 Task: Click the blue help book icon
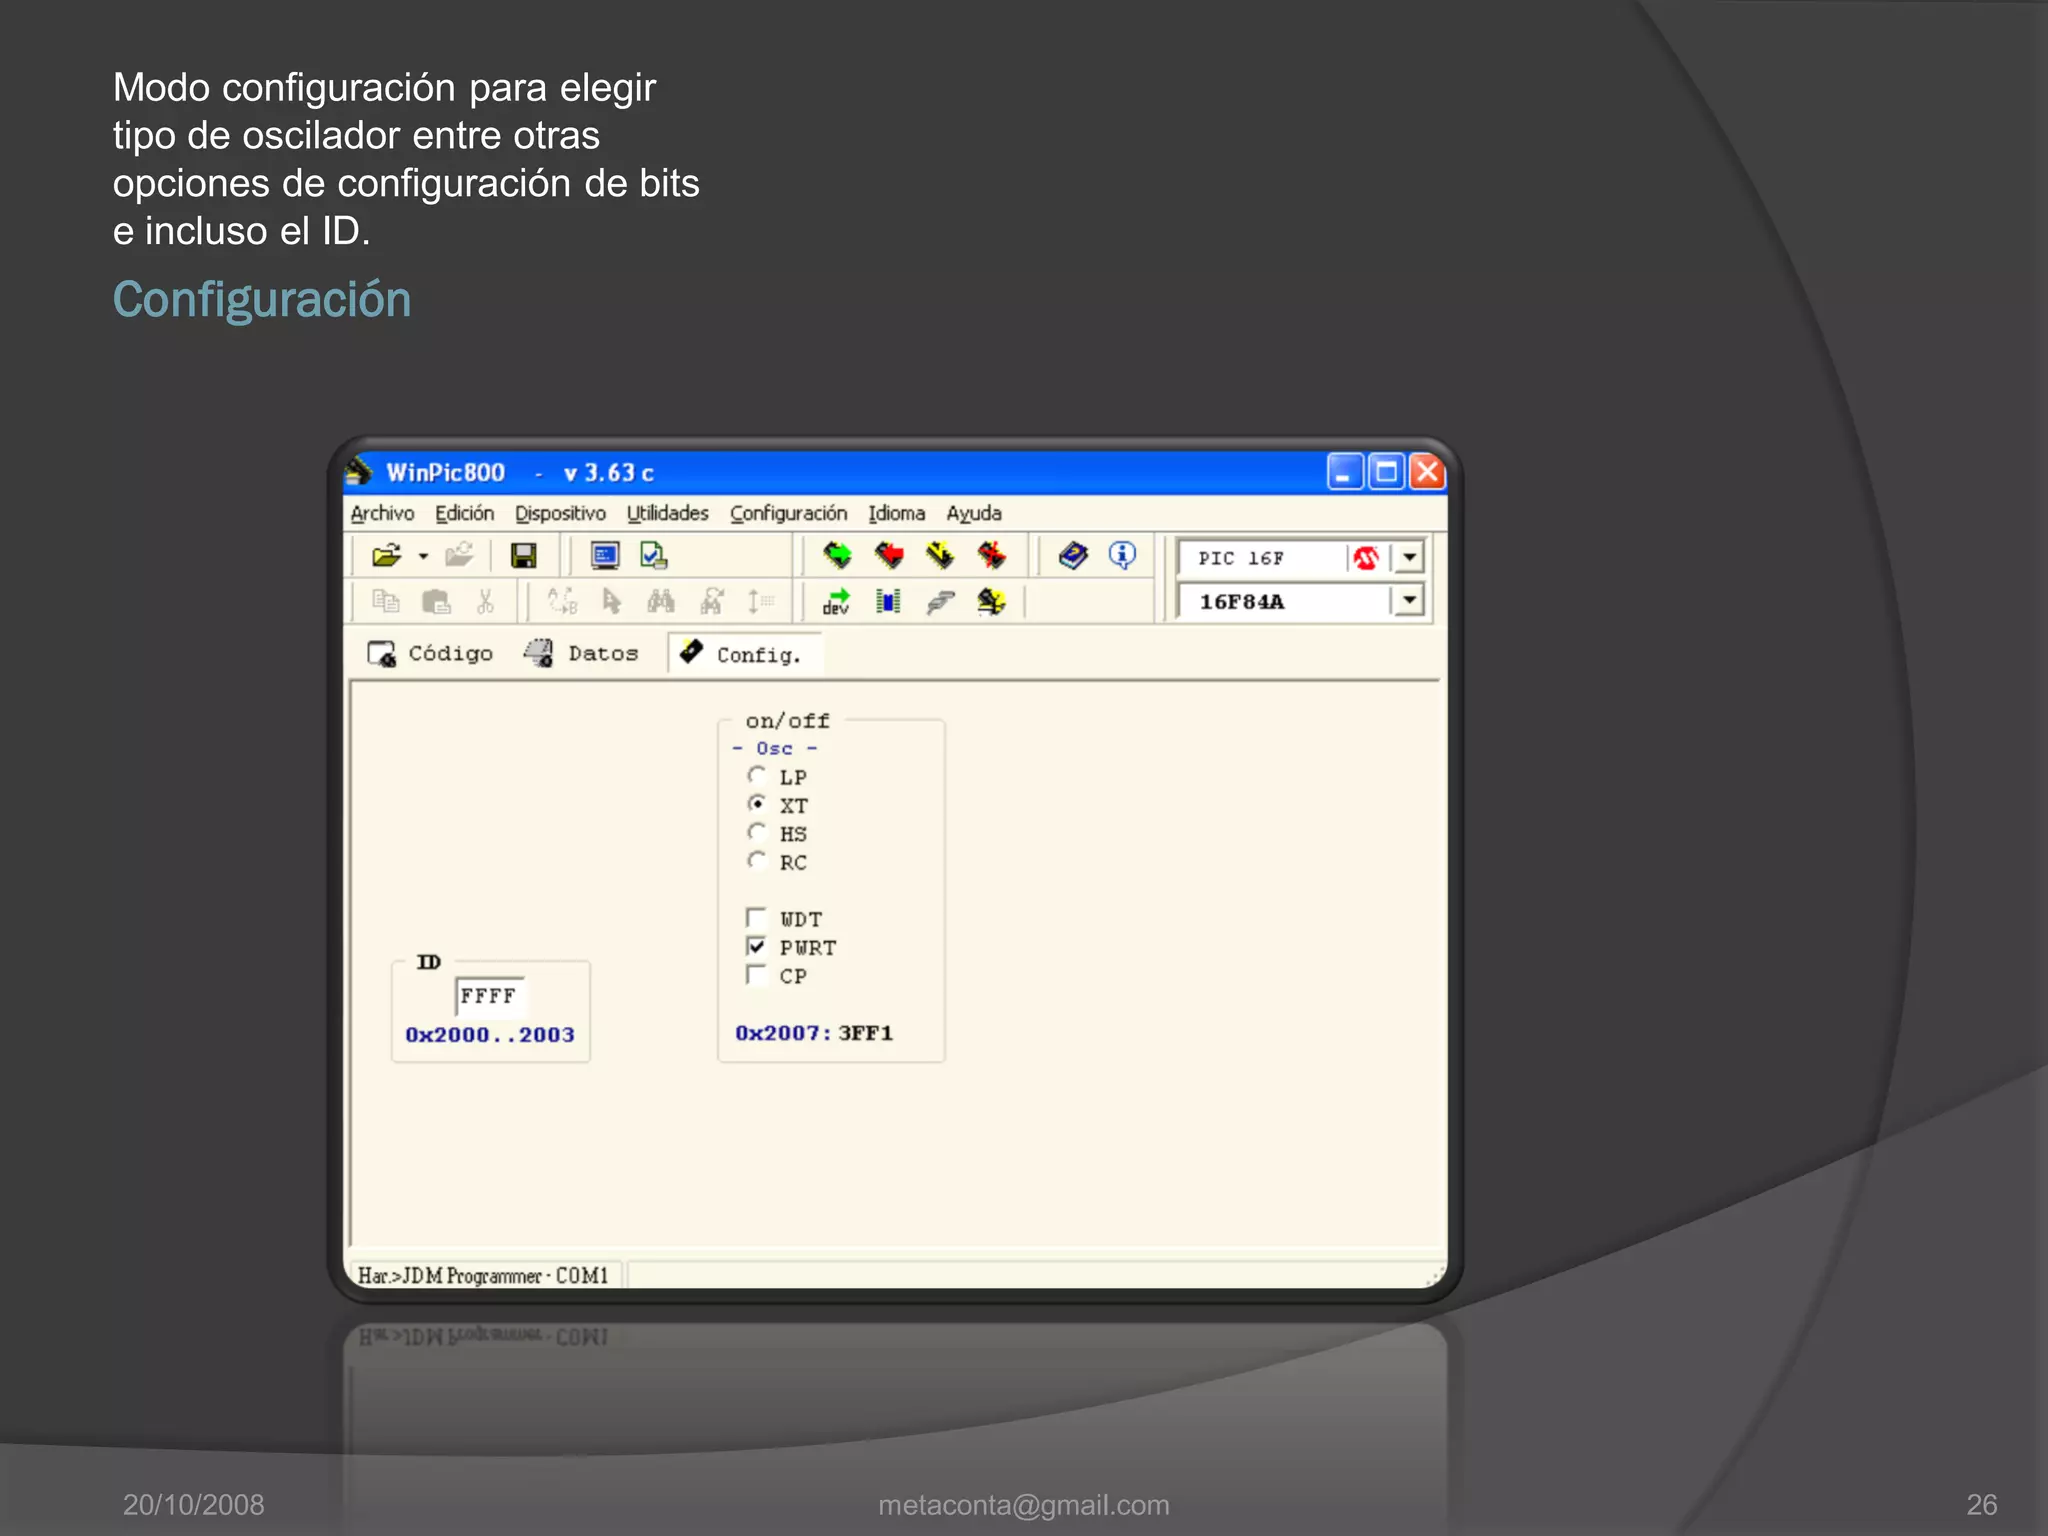1073,555
